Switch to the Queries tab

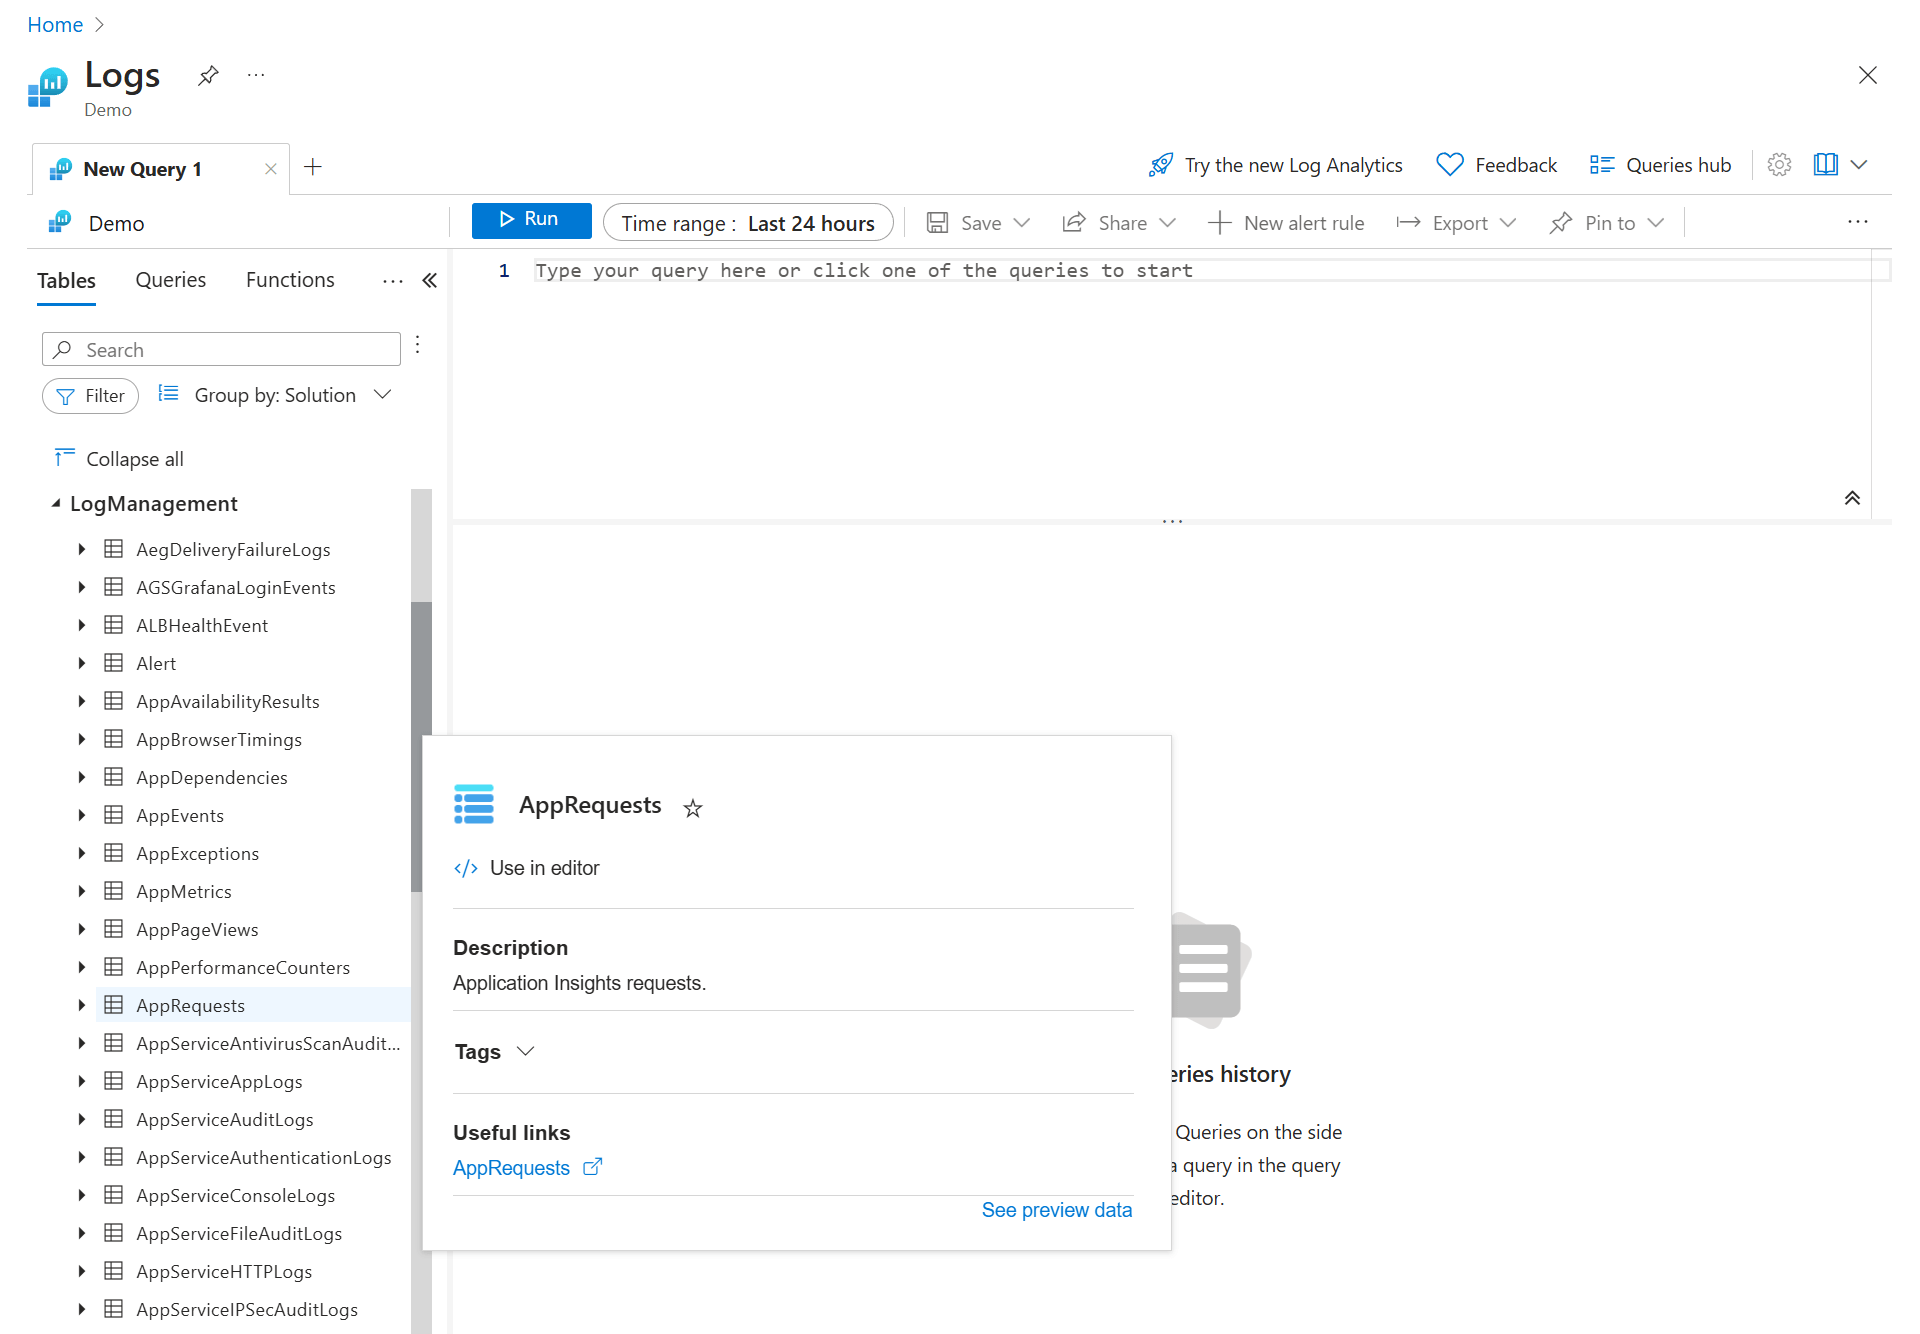pos(170,281)
